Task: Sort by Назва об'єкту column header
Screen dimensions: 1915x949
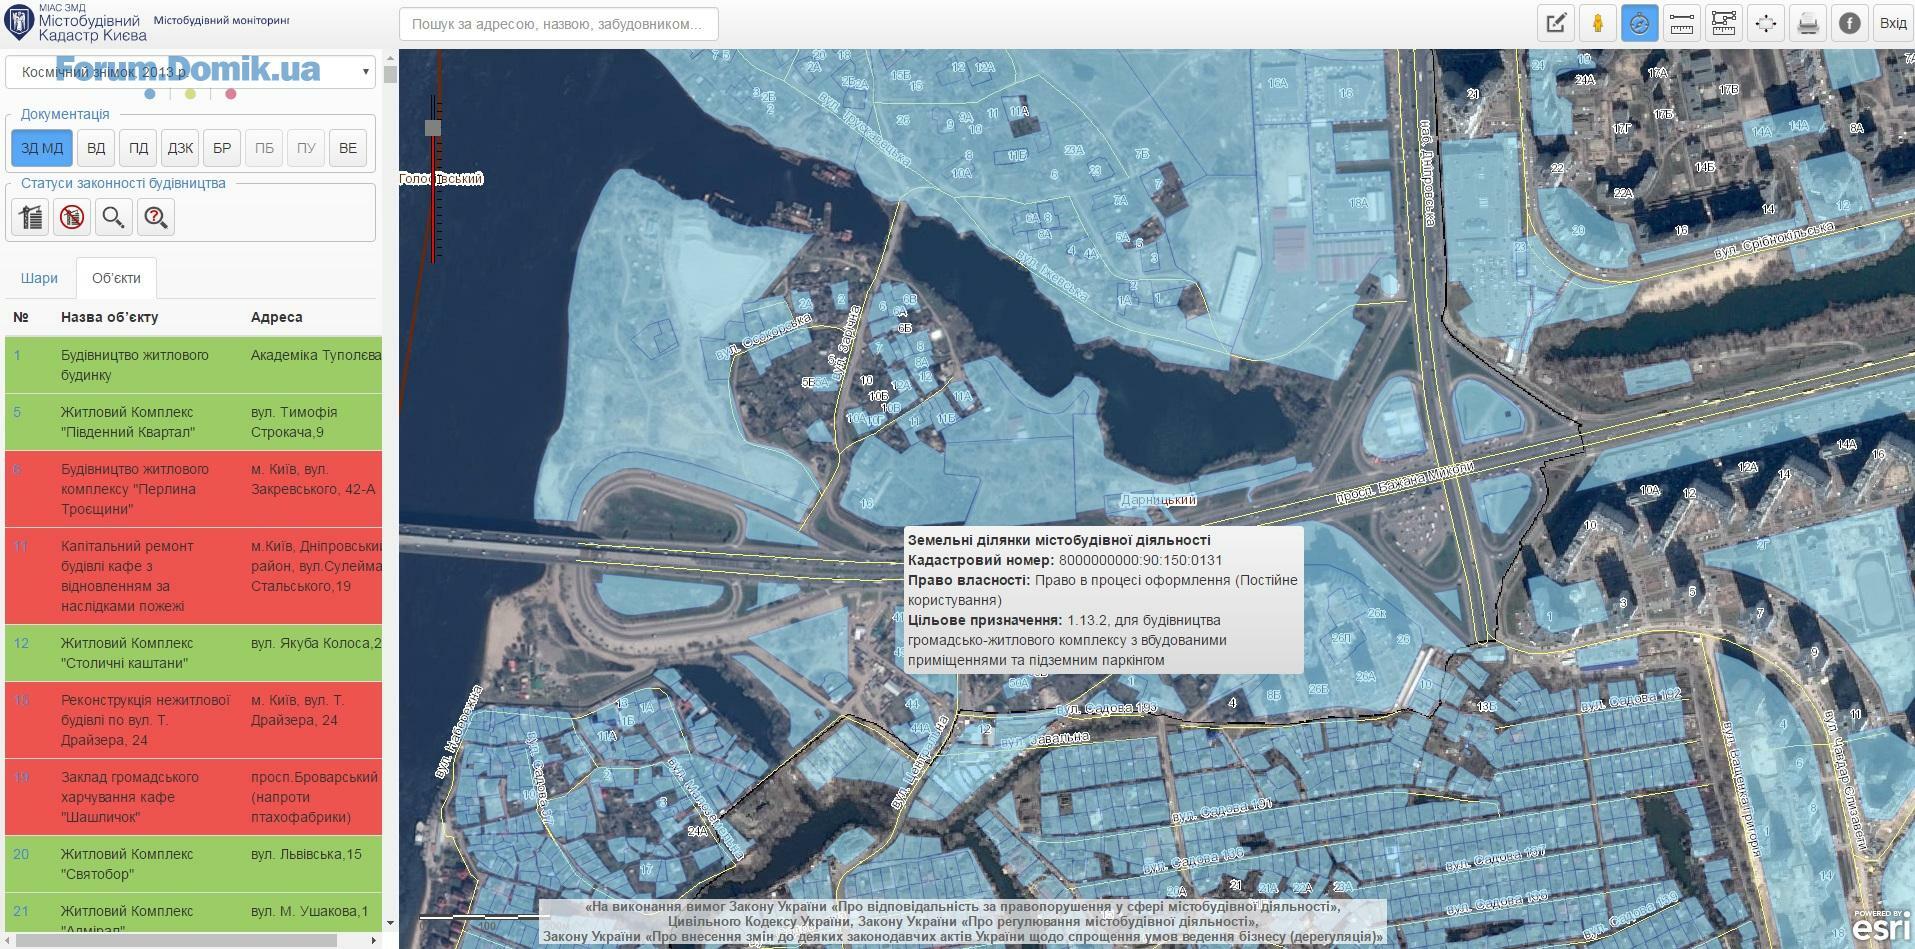Action: (109, 317)
